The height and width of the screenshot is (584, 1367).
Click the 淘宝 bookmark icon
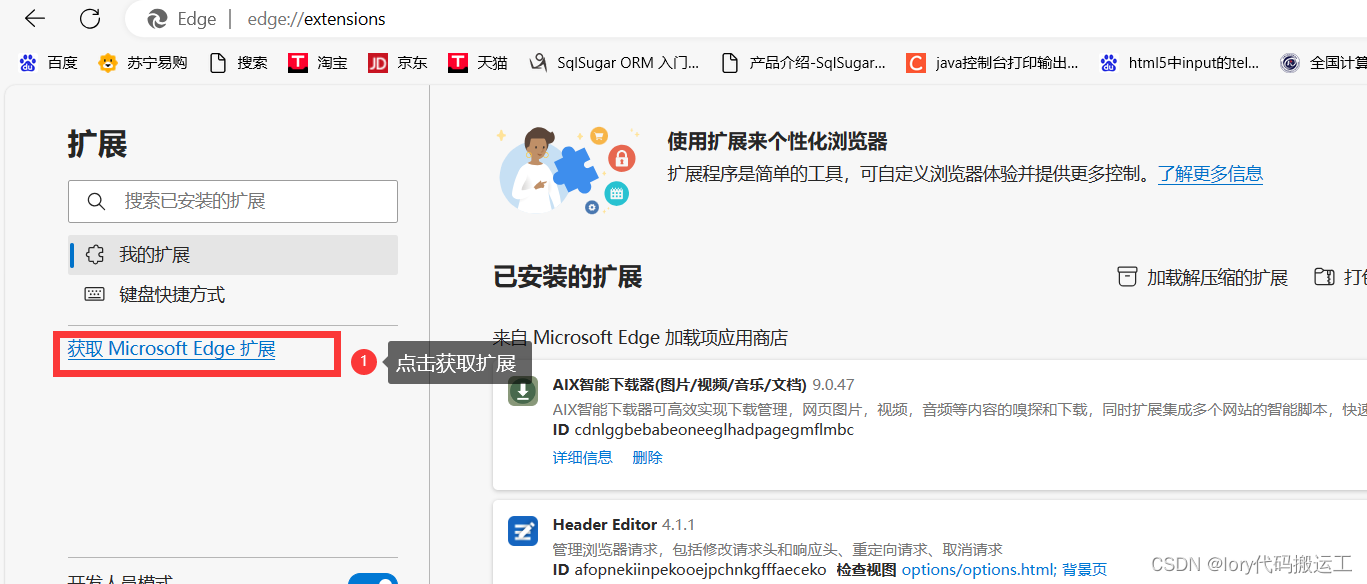point(297,62)
